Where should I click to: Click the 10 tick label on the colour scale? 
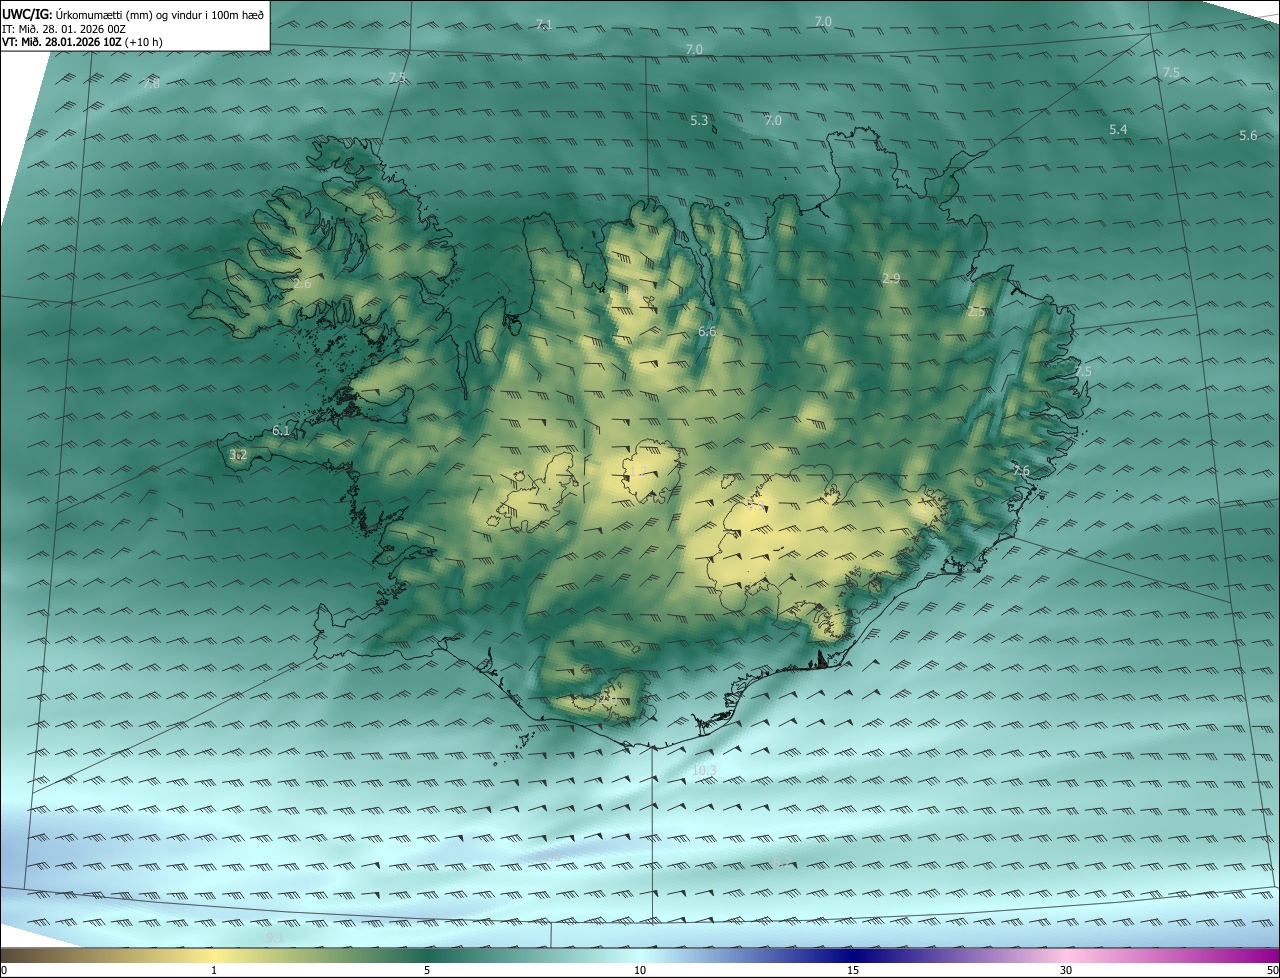[x=640, y=970]
